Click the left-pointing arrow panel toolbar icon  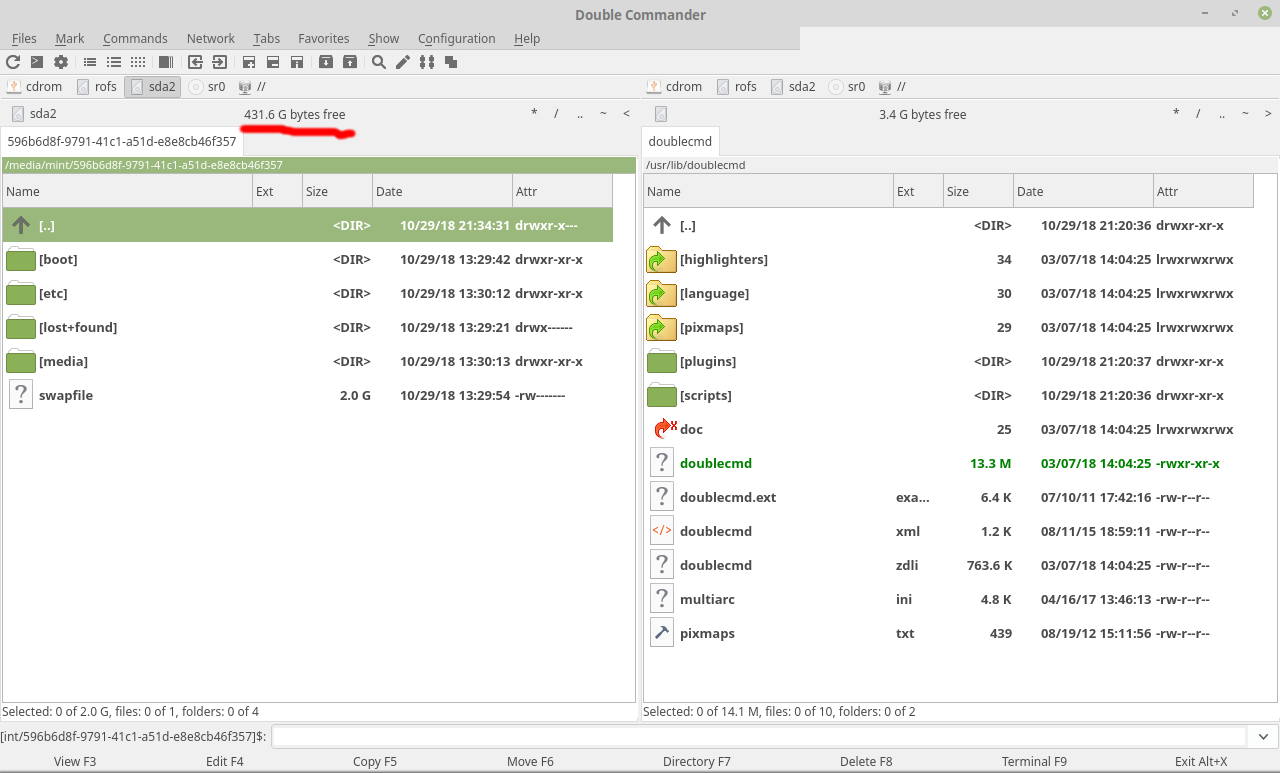[x=195, y=62]
